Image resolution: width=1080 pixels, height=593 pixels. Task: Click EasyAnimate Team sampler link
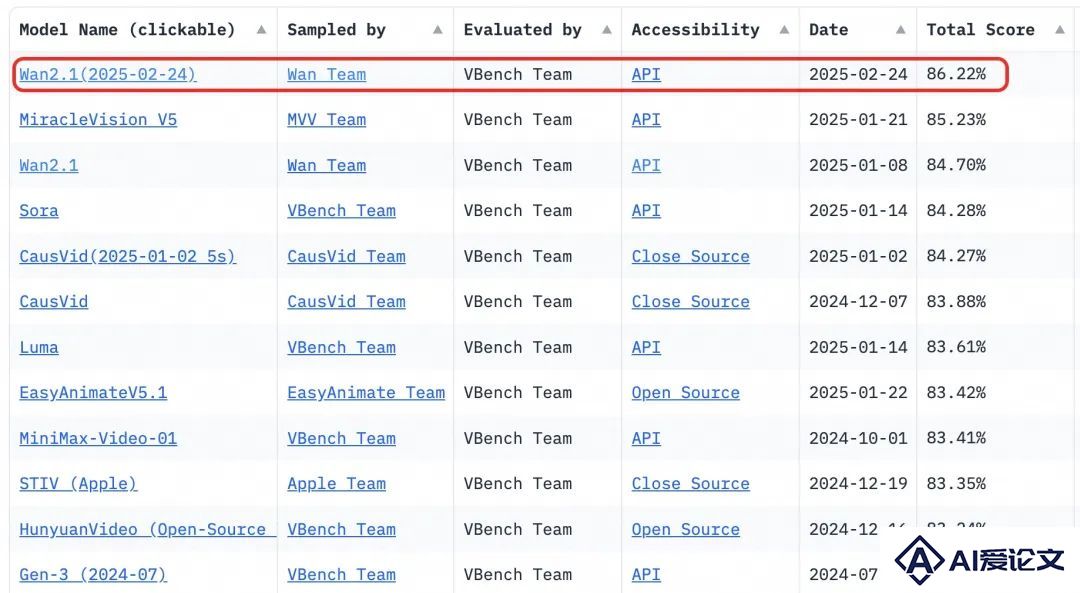coord(366,393)
